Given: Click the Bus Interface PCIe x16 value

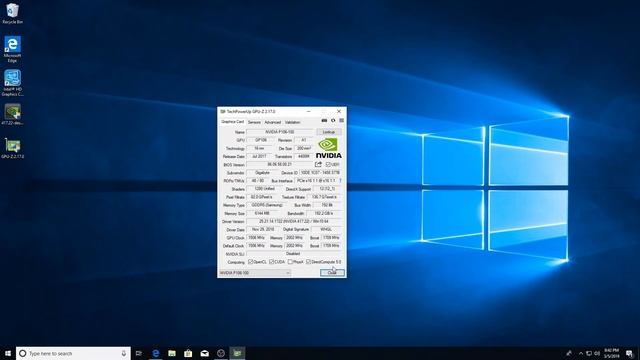Looking at the screenshot, I should tap(316, 180).
